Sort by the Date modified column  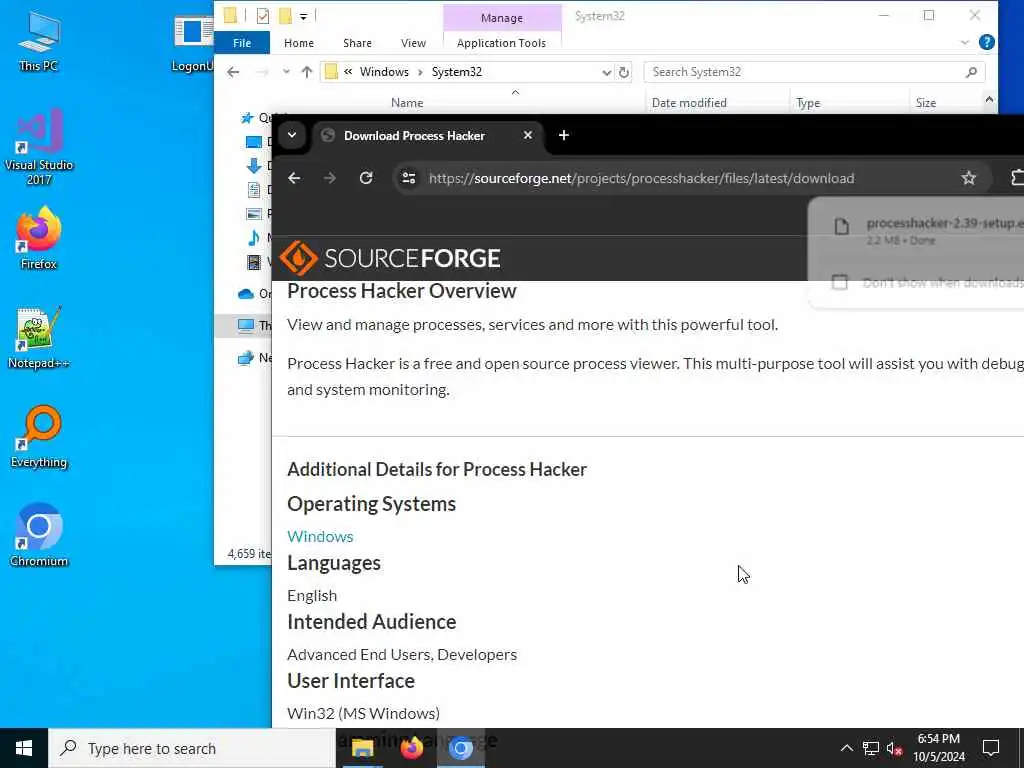tap(689, 103)
